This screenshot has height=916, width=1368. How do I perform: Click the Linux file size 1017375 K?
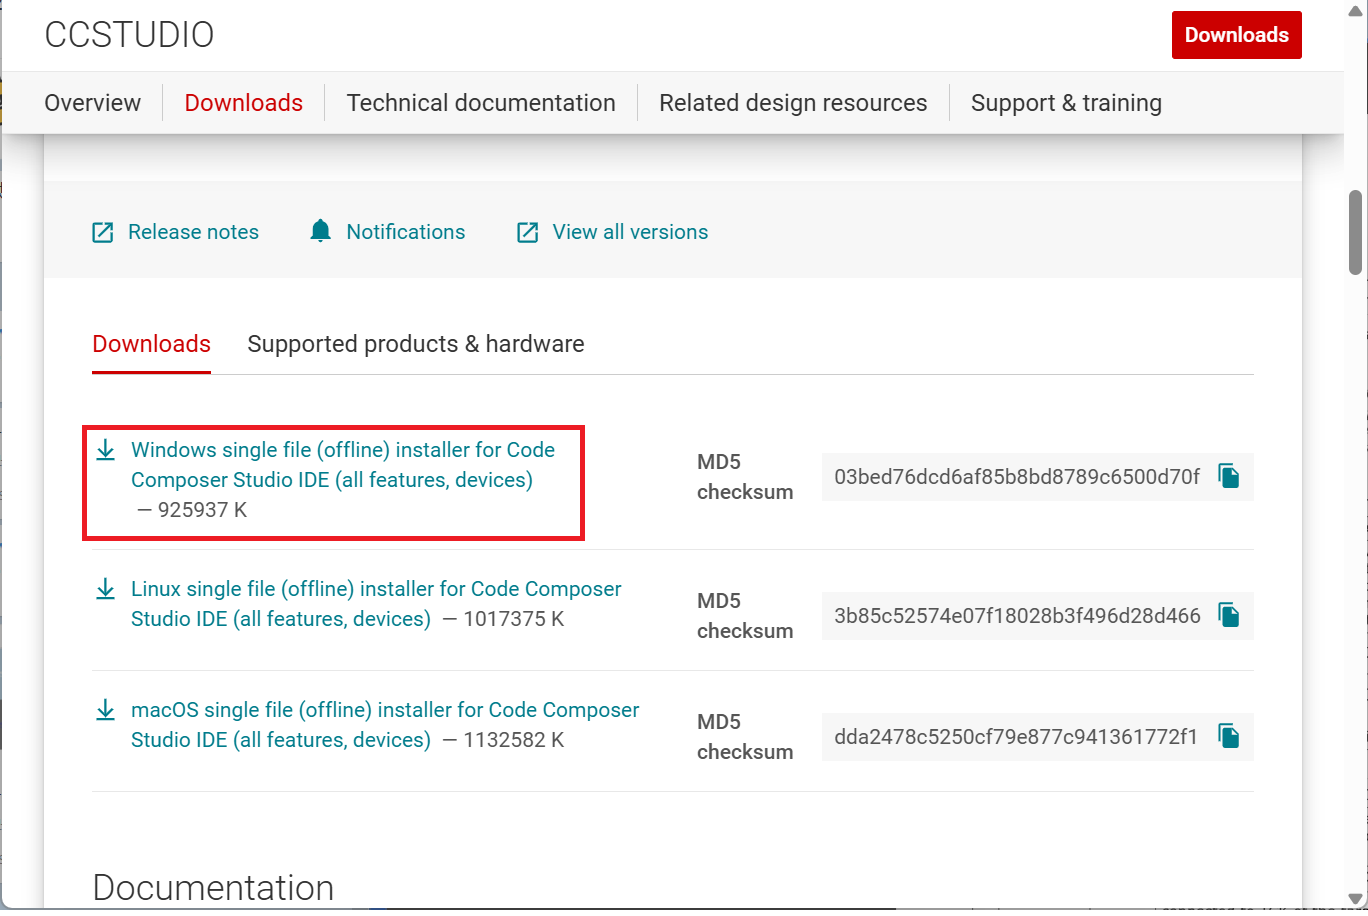[514, 619]
